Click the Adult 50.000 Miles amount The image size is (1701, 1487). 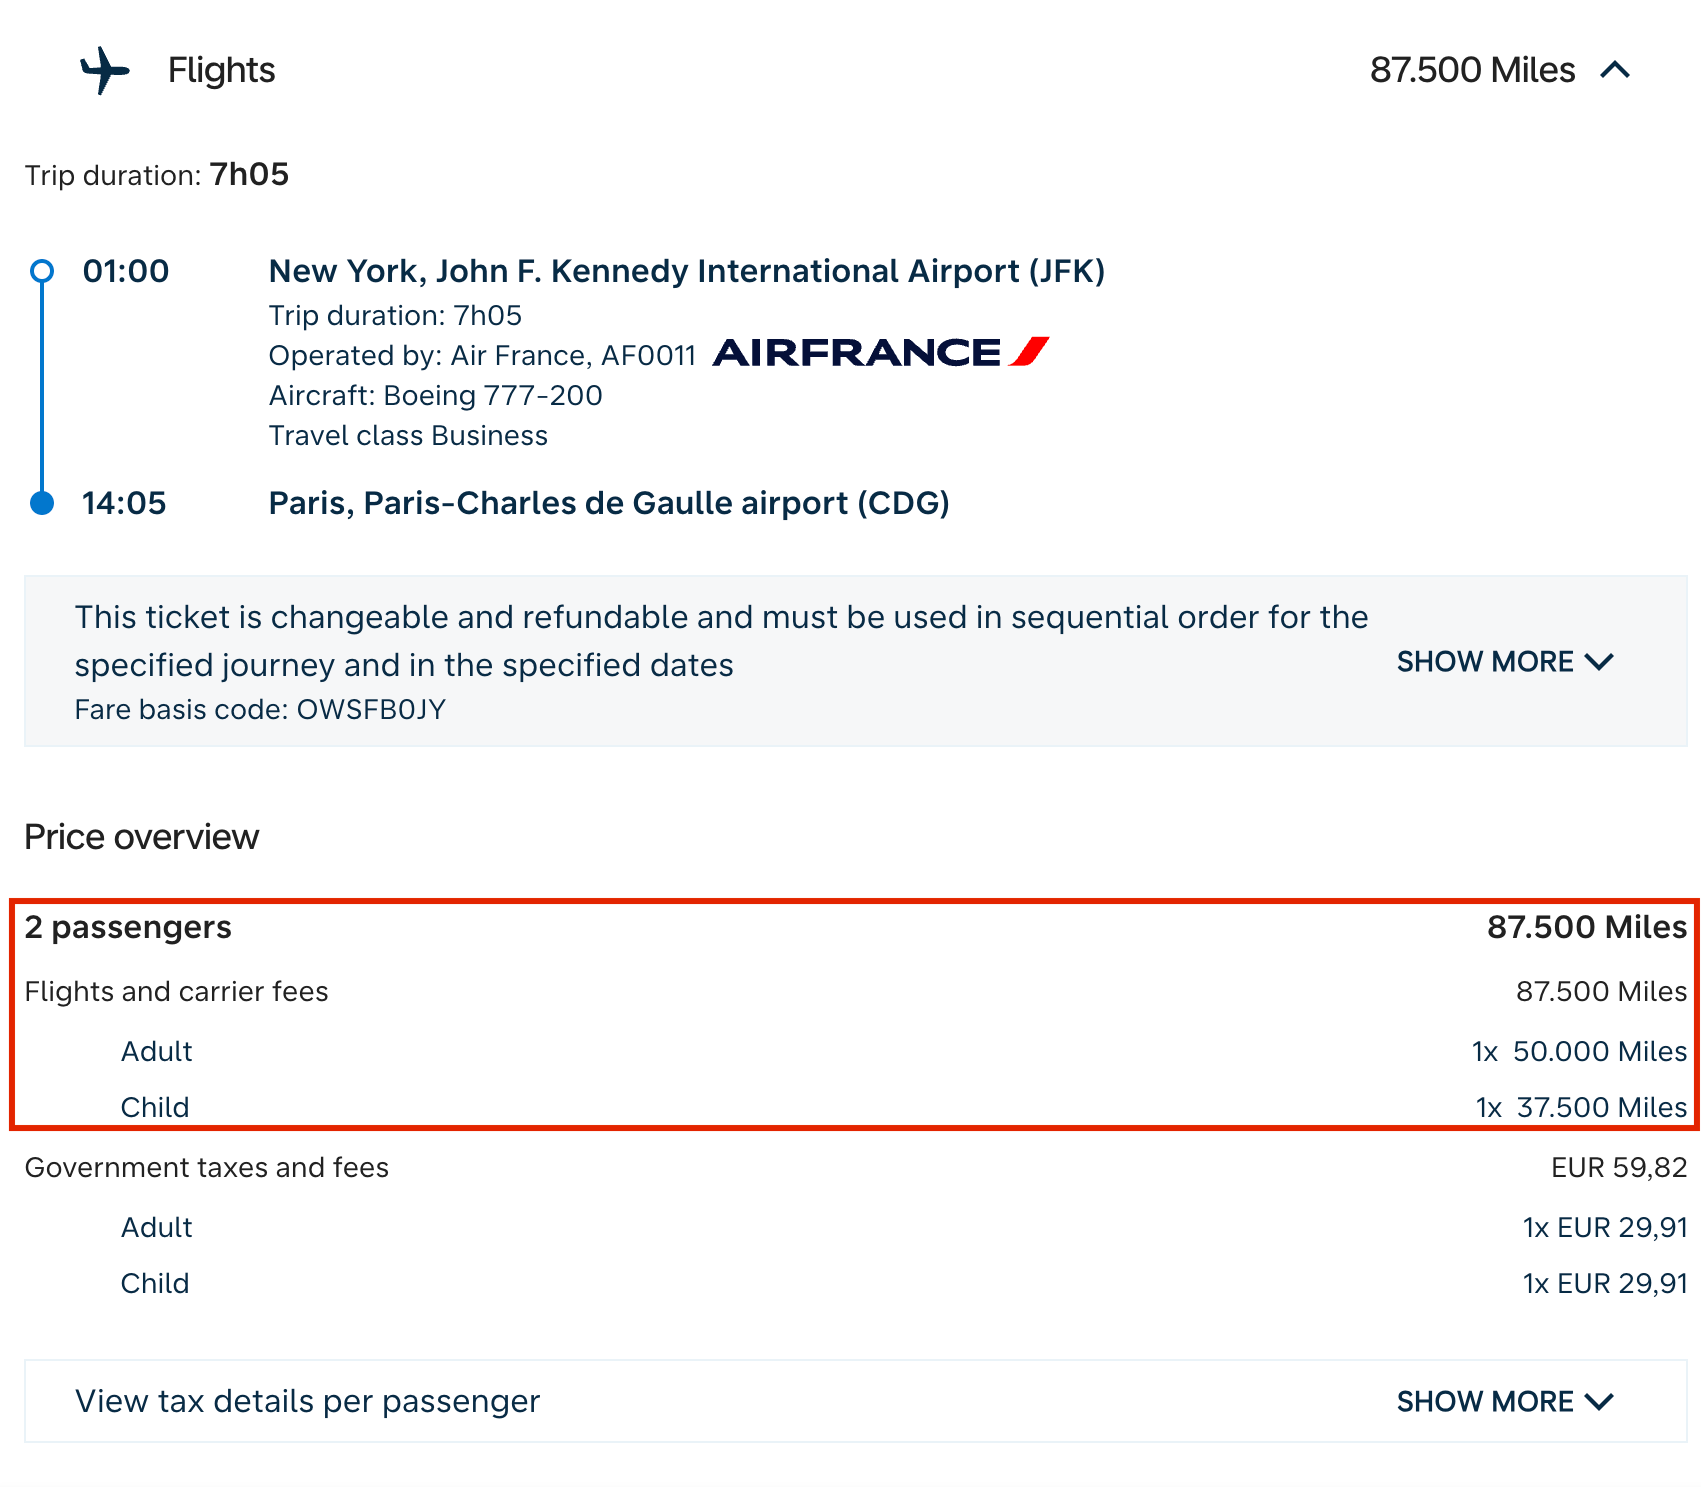pyautogui.click(x=1598, y=1051)
